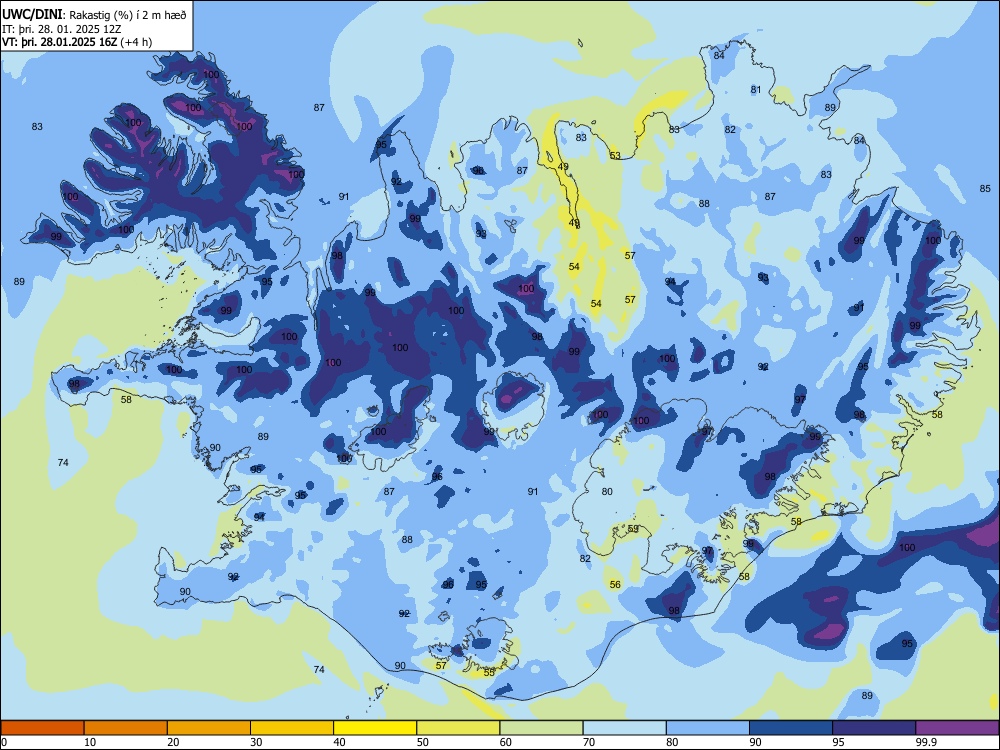This screenshot has width=1000, height=750.
Task: Select the VT valid time line '16Z (+4 h)'
Action: tap(77, 42)
